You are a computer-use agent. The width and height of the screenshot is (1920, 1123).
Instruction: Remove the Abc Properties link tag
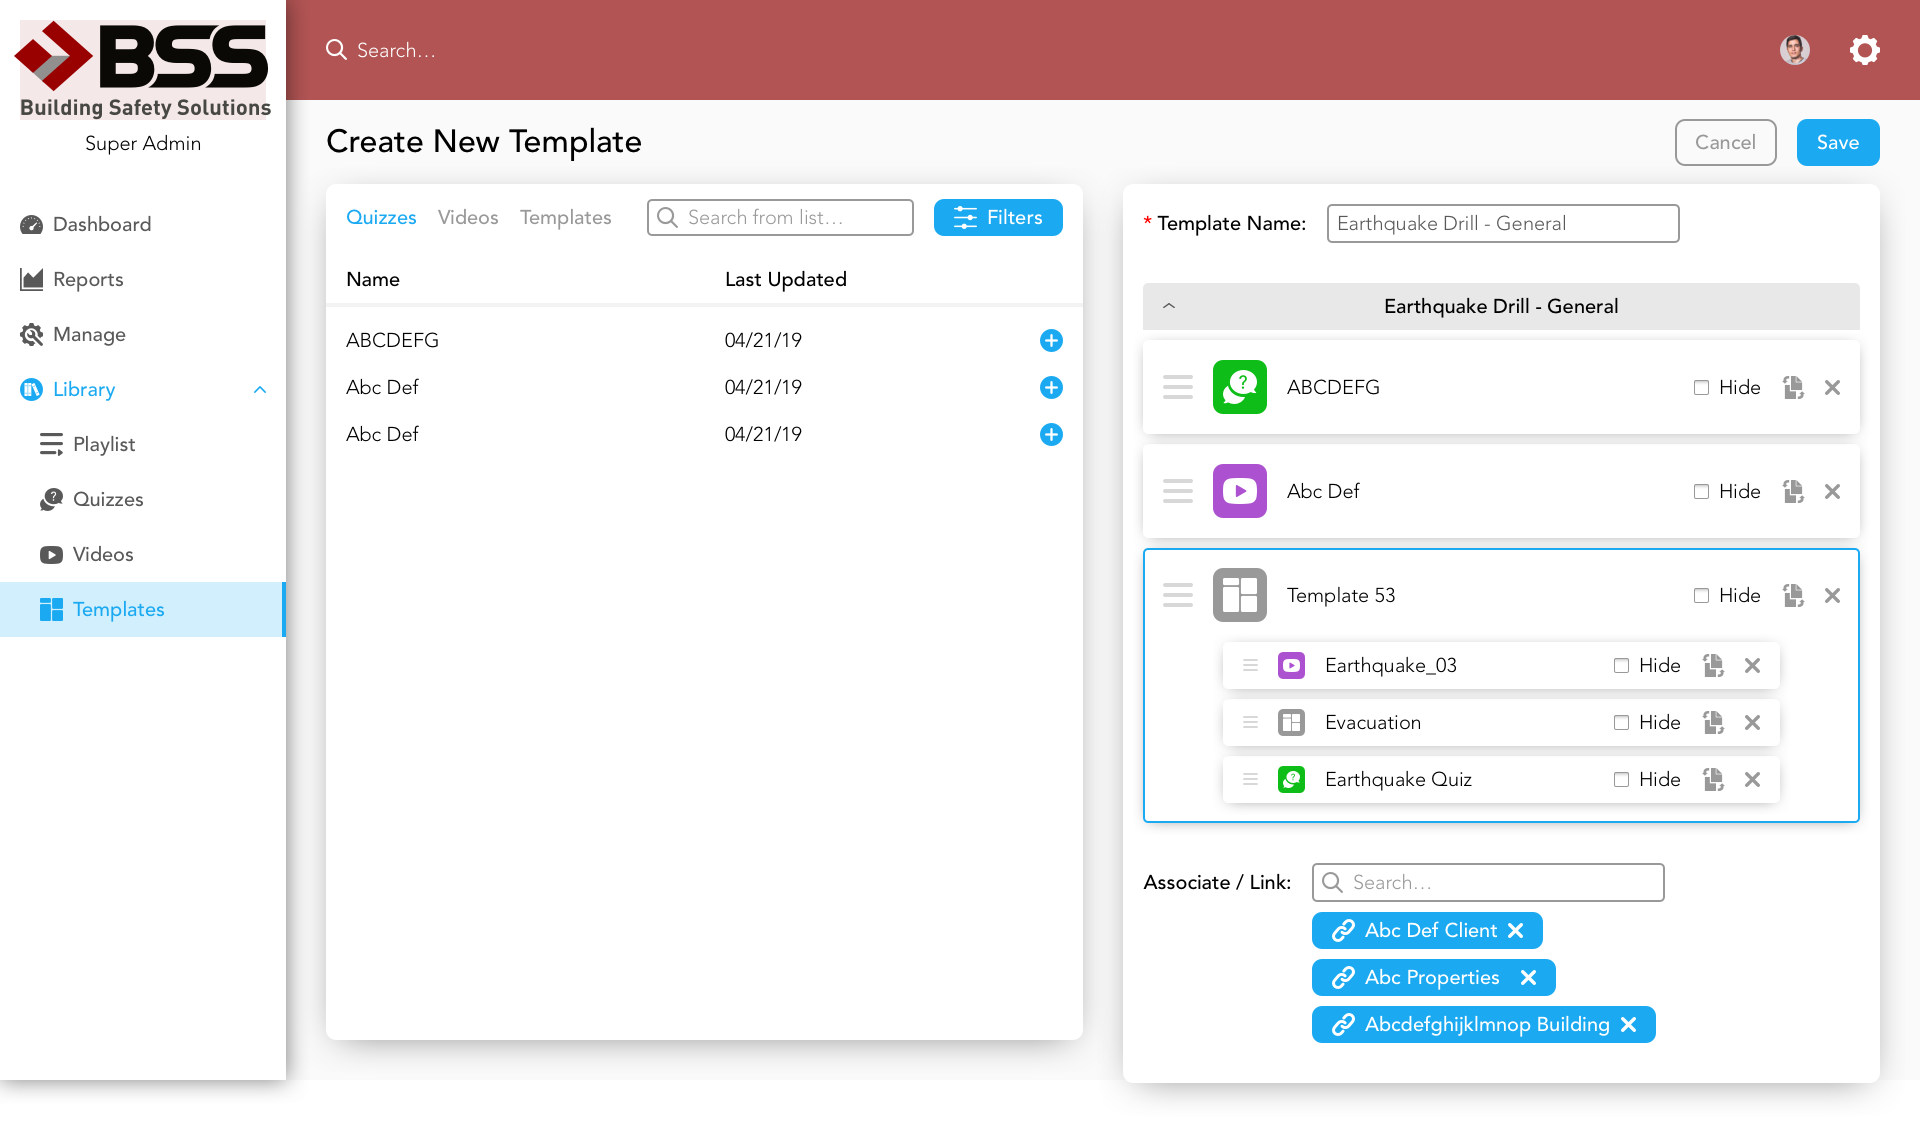tap(1528, 978)
